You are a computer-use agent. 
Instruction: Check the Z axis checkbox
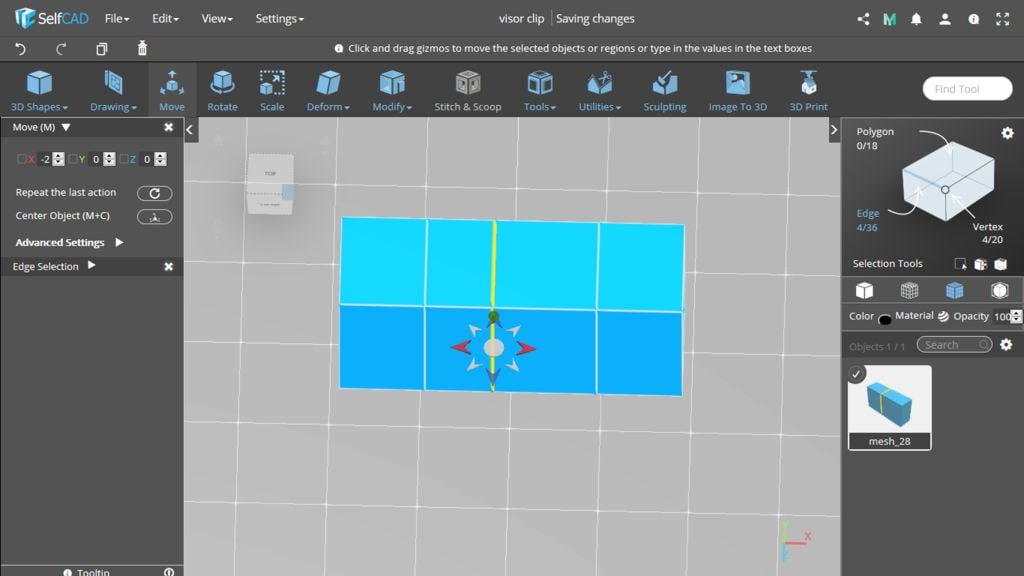(124, 159)
